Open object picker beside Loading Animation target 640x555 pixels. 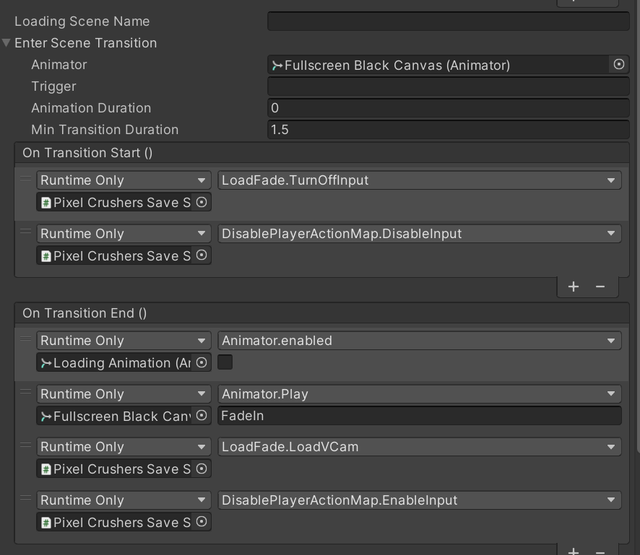pyautogui.click(x=201, y=362)
